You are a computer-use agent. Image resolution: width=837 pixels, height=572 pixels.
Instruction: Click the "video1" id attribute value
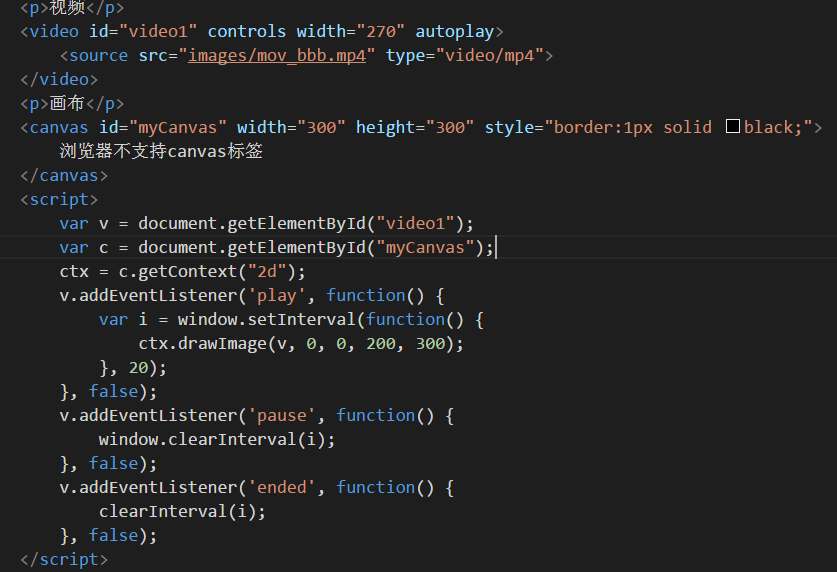tap(158, 31)
